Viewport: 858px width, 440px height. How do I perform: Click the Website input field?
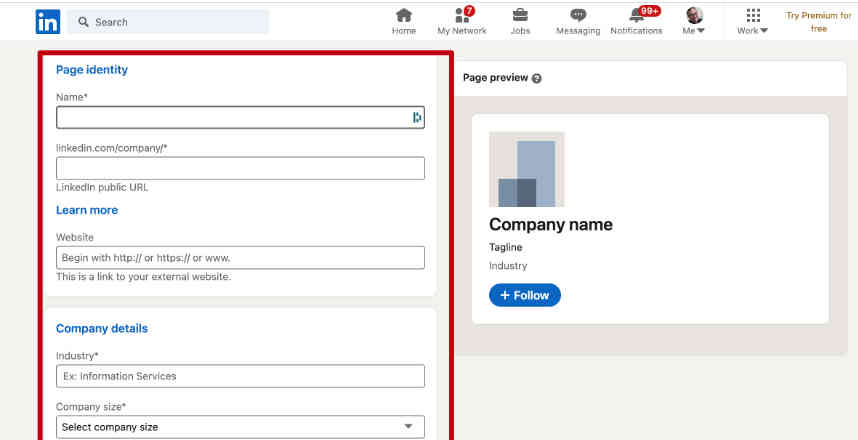click(x=240, y=258)
